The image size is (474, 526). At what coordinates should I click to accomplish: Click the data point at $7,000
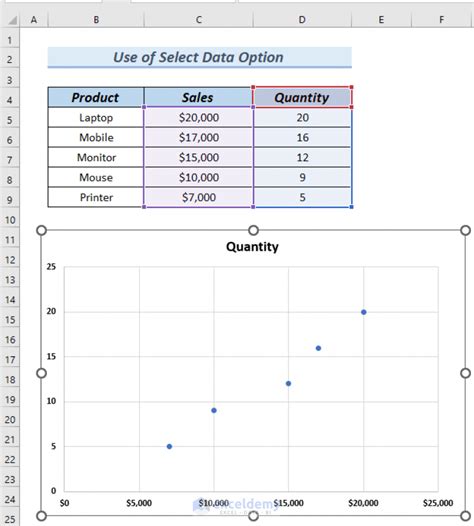(x=169, y=446)
